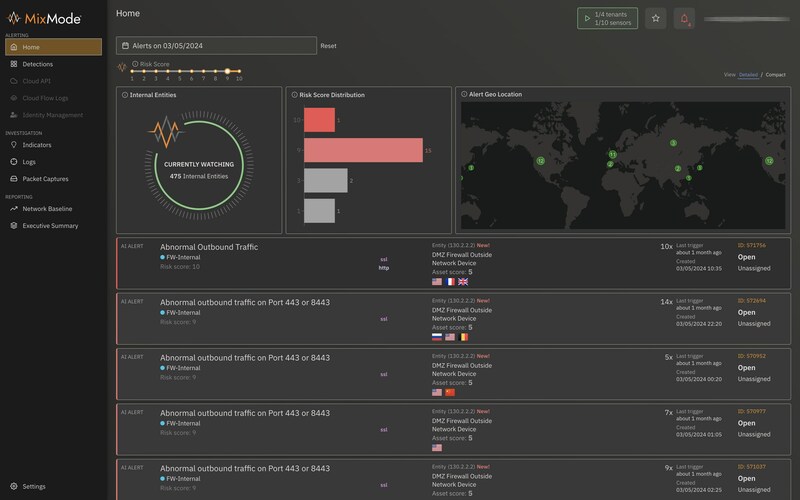This screenshot has width=800, height=500.
Task: Click the MixMode logo
Action: tap(44, 19)
